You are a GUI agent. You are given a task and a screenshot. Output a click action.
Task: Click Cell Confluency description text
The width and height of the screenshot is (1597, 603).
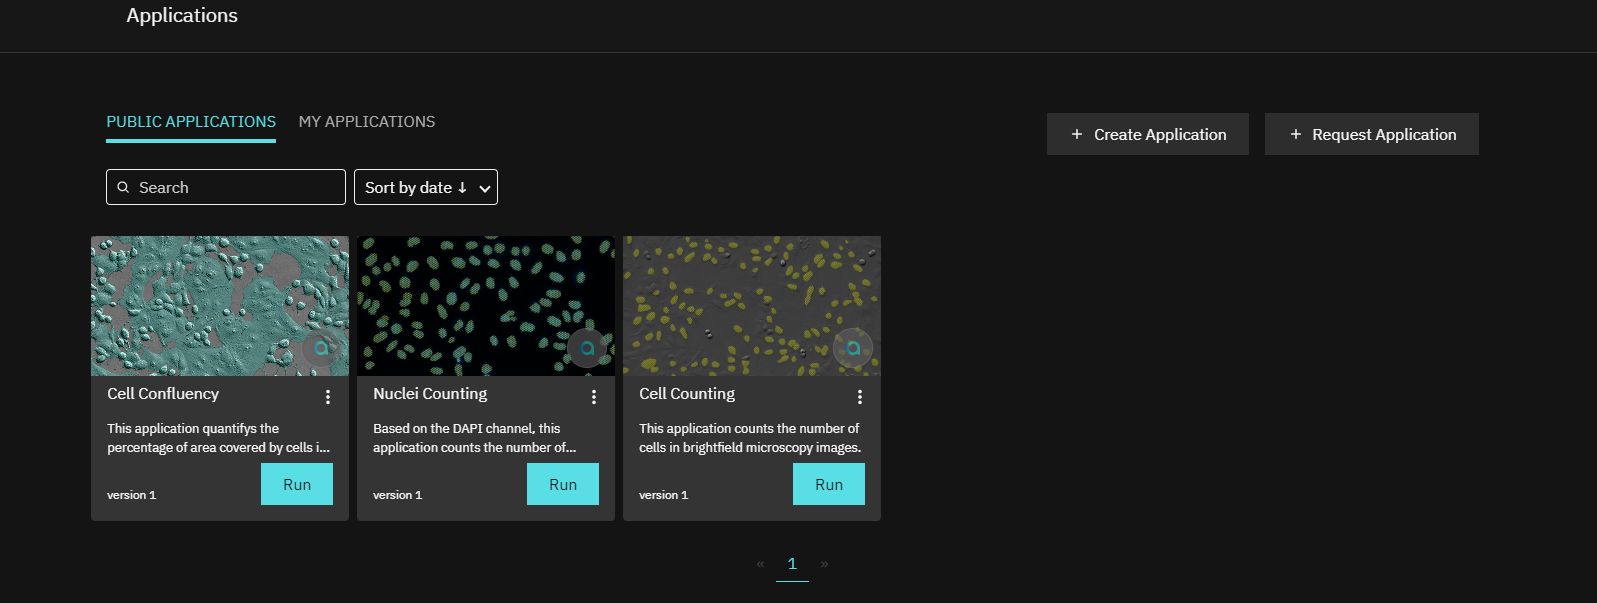click(x=218, y=438)
